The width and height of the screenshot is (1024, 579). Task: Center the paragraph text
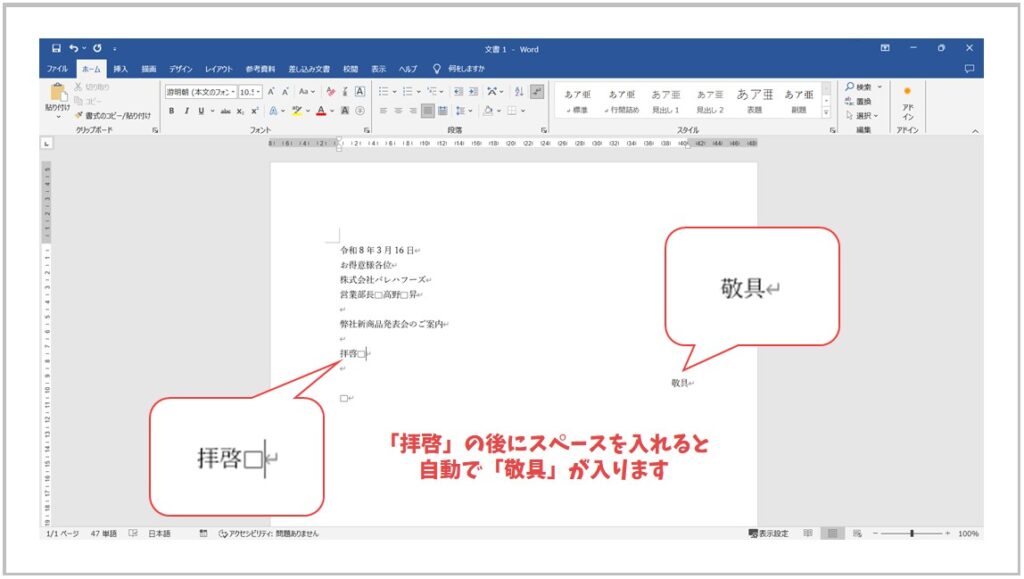point(398,111)
